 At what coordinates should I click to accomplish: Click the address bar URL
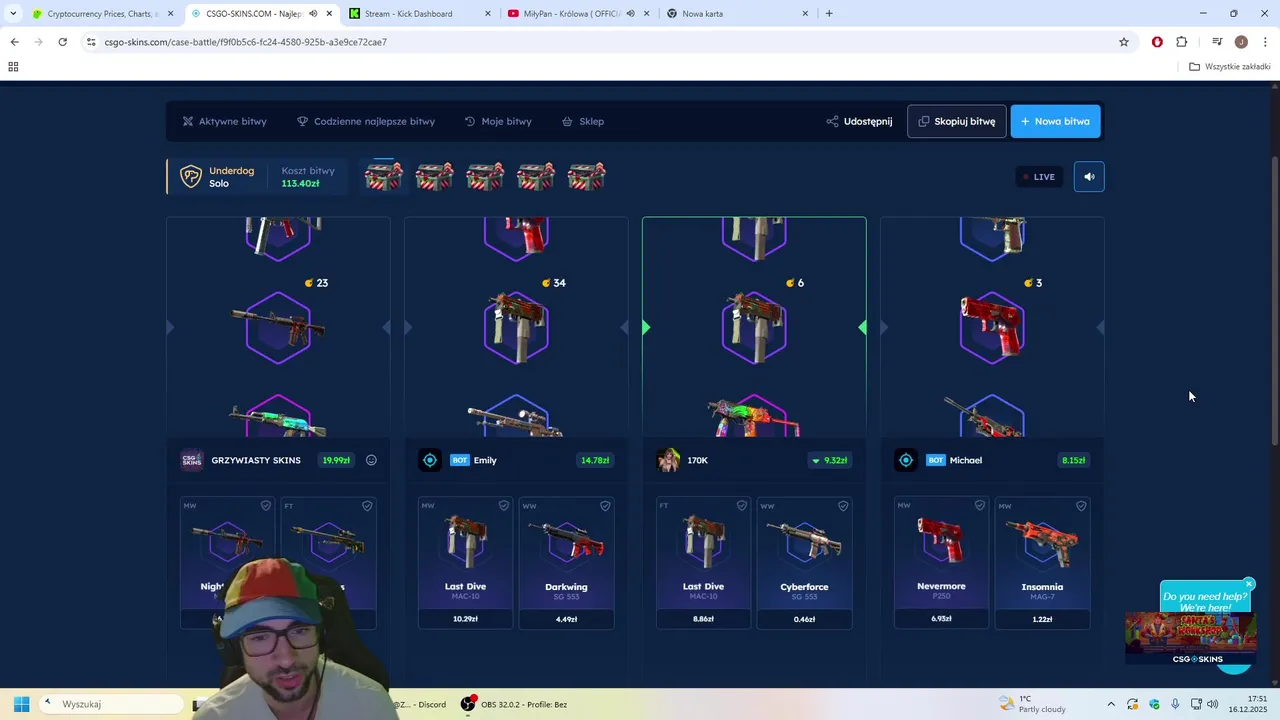coord(245,42)
